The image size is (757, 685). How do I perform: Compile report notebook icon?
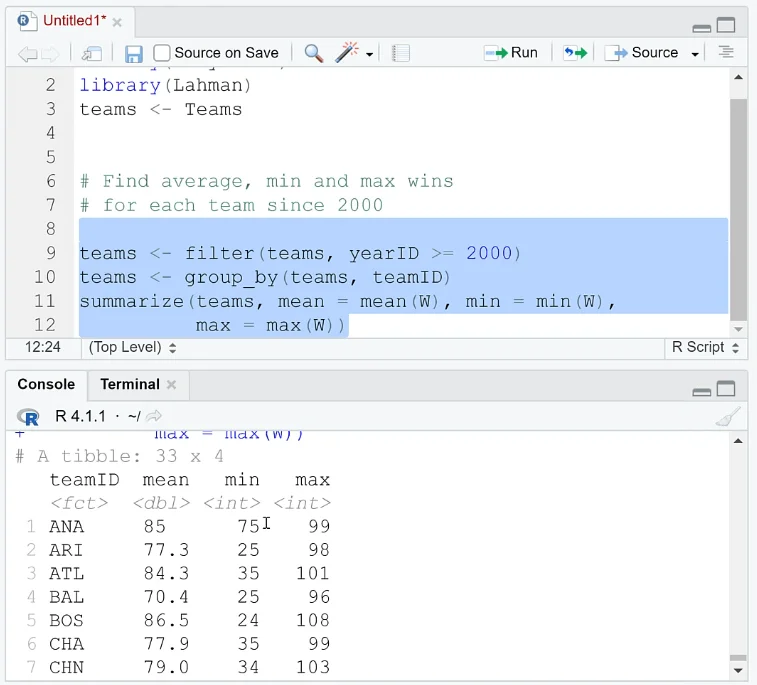[400, 53]
